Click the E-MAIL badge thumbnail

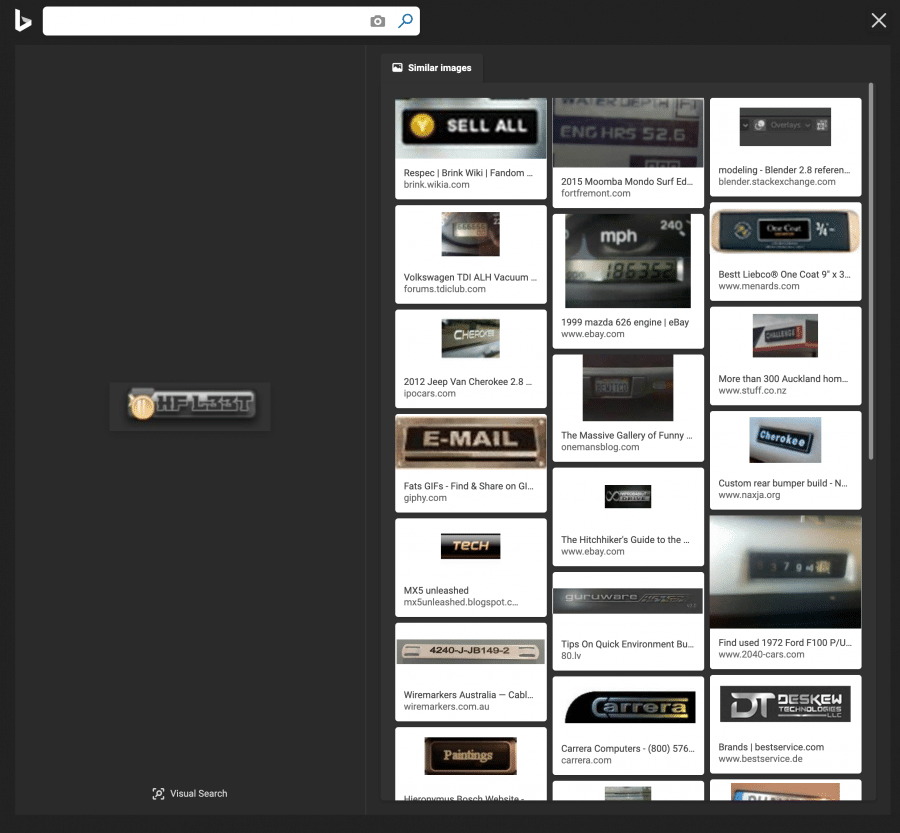click(470, 441)
